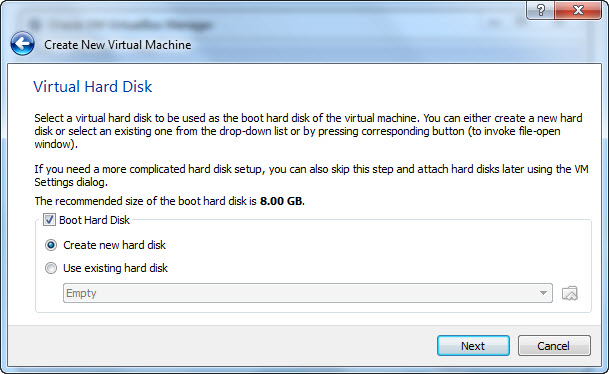Open the Empty hard disk drop-down list
Screen dimensions: 609x374
click(x=308, y=293)
